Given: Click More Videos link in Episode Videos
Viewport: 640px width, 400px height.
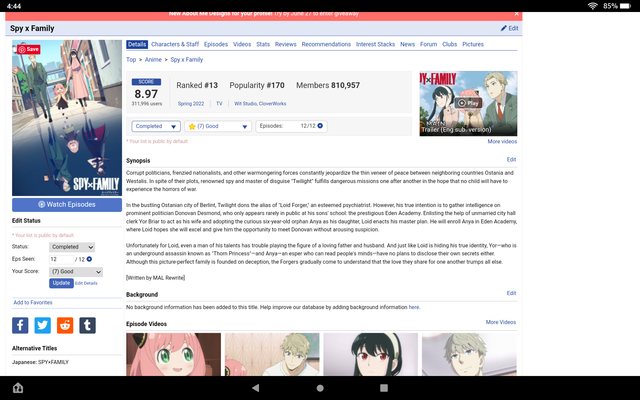Looking at the screenshot, I should click(x=501, y=322).
